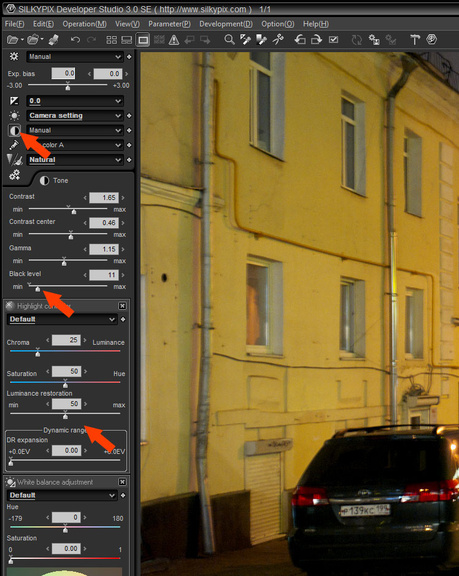The width and height of the screenshot is (459, 576).
Task: Click the tone contrast half-circle icon
Action: pyautogui.click(x=15, y=130)
